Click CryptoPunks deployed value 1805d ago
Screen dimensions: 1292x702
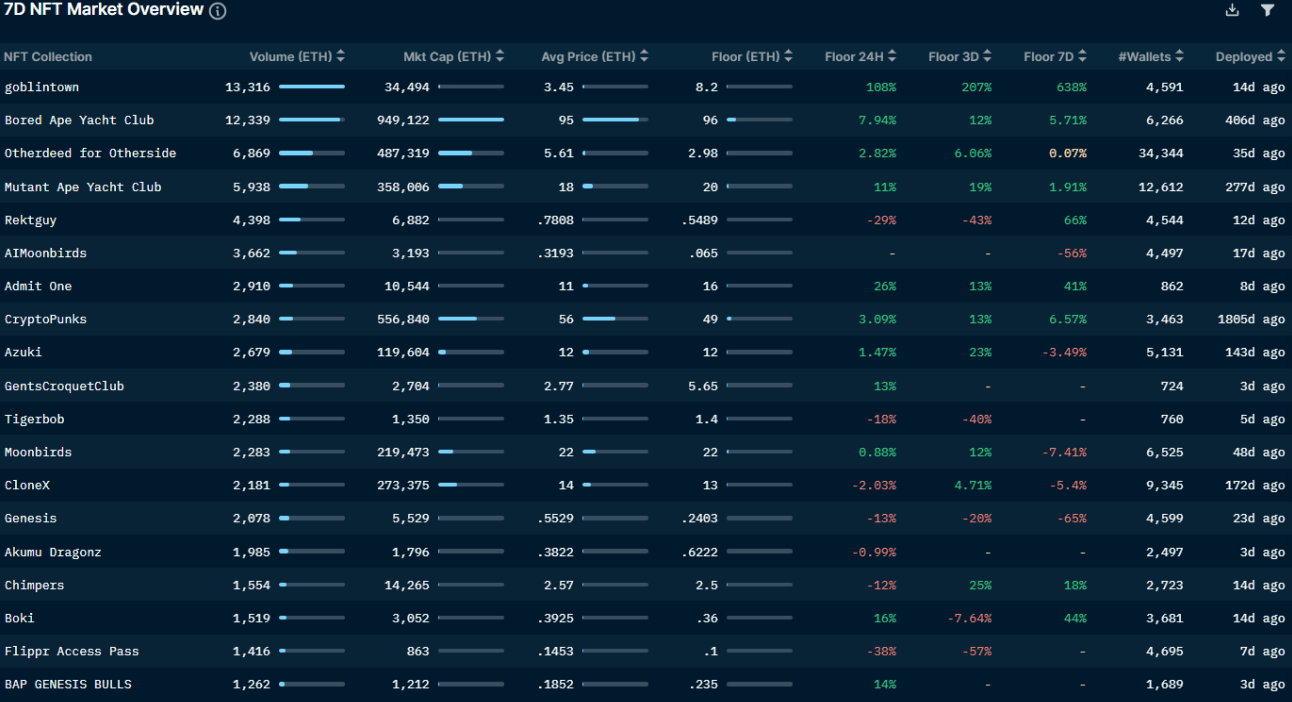[1253, 319]
